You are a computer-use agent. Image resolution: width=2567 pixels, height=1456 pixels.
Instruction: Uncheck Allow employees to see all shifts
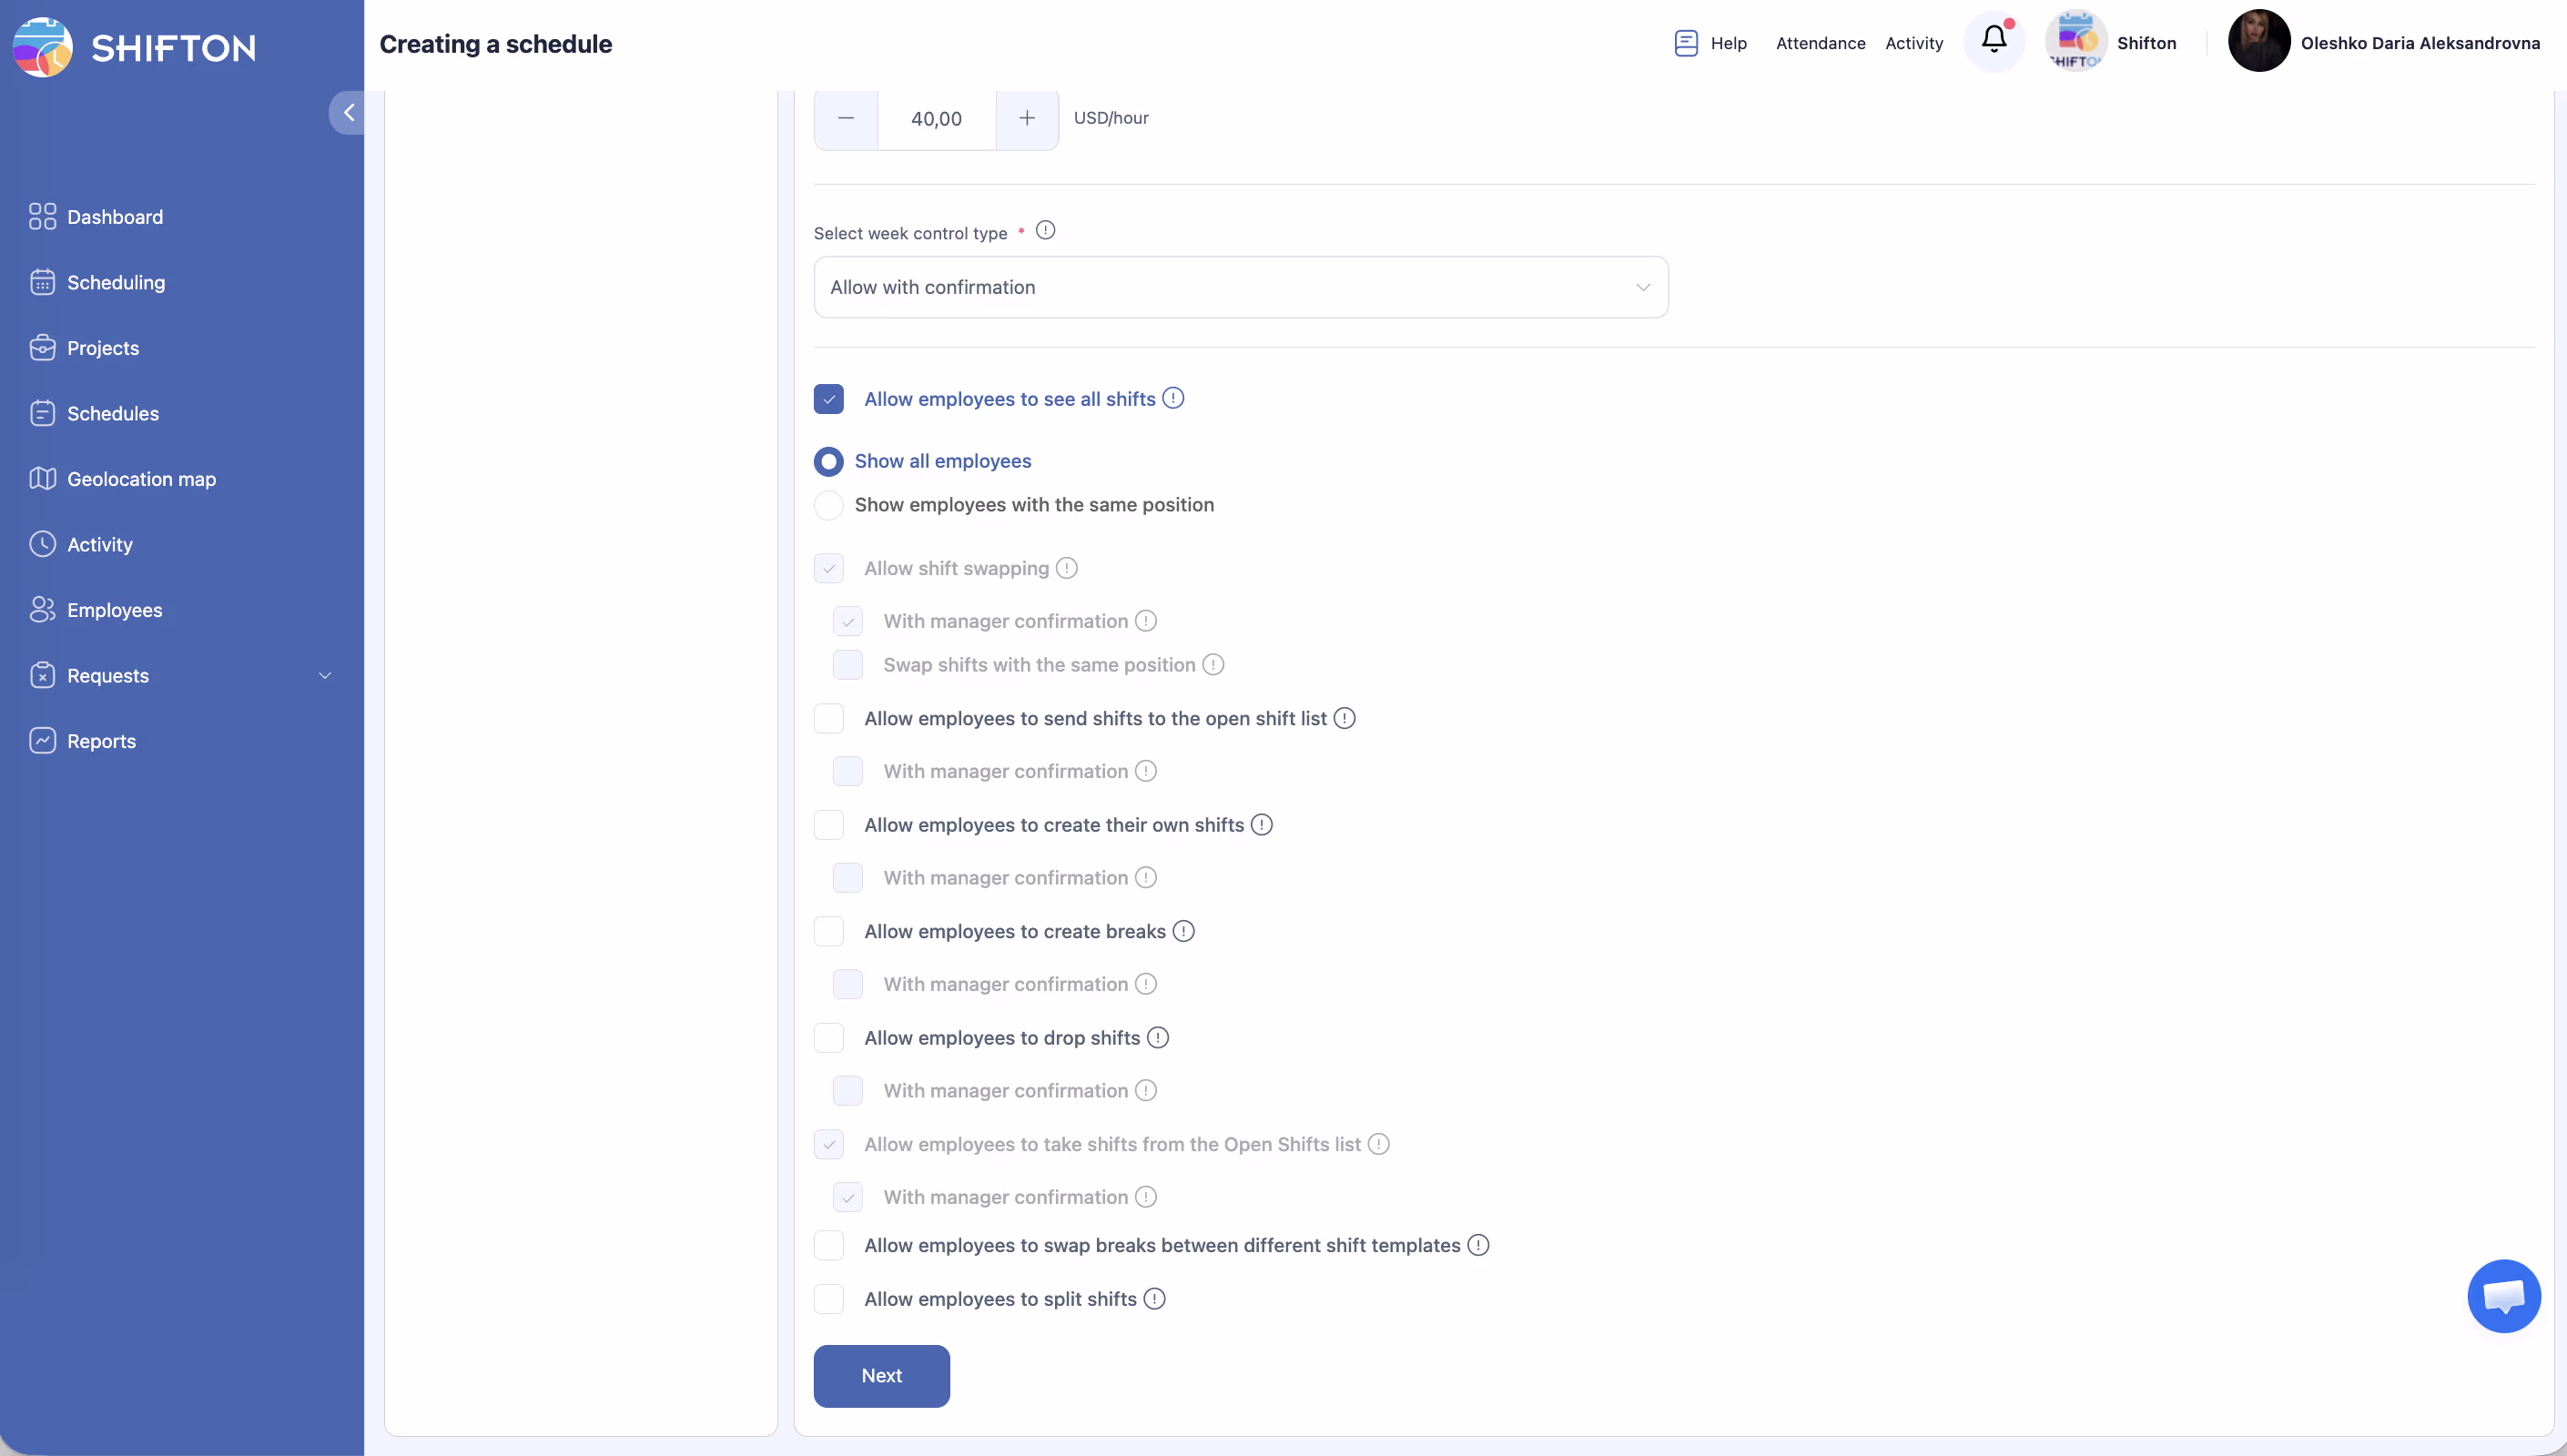click(x=828, y=399)
